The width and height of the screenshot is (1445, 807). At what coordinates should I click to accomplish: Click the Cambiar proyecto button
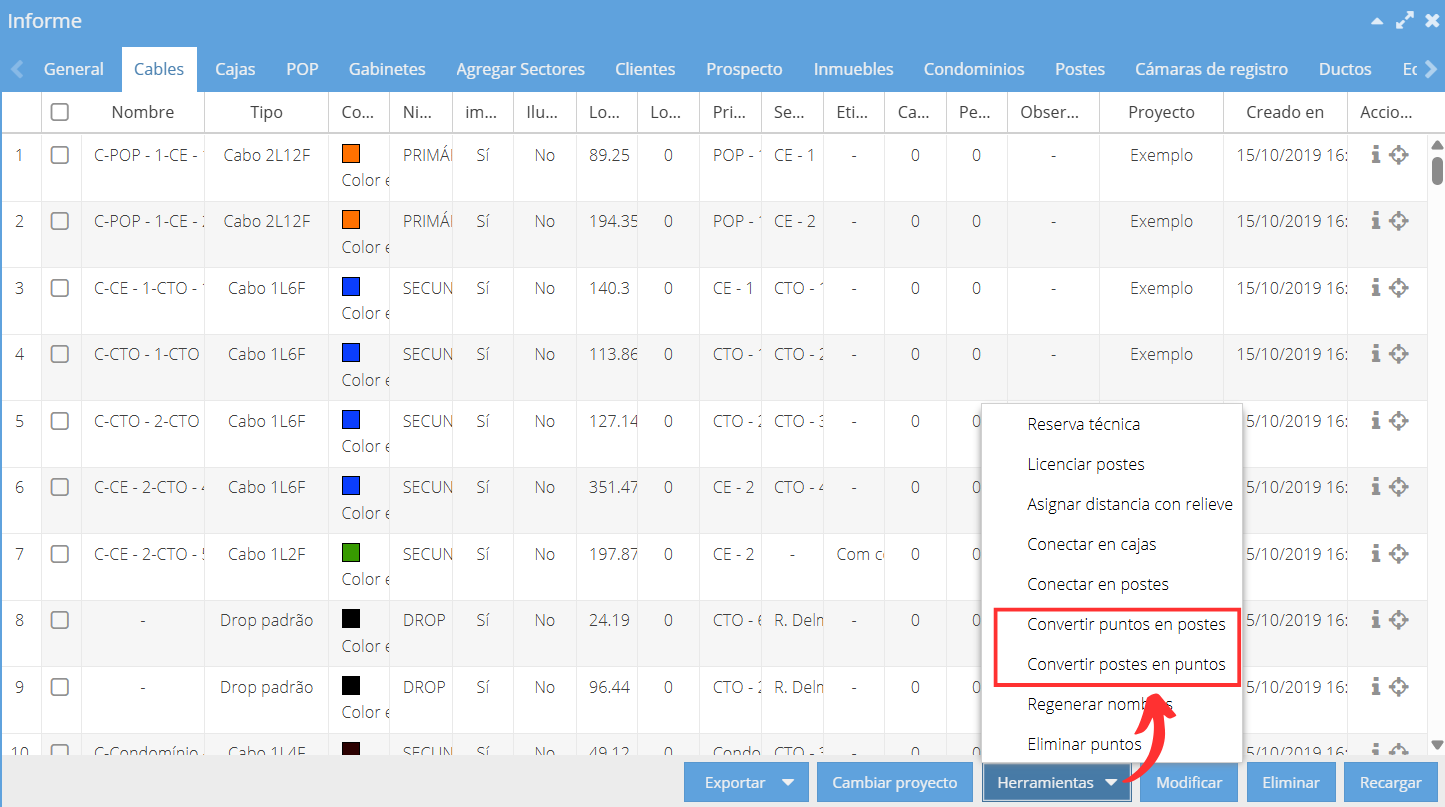tap(895, 783)
